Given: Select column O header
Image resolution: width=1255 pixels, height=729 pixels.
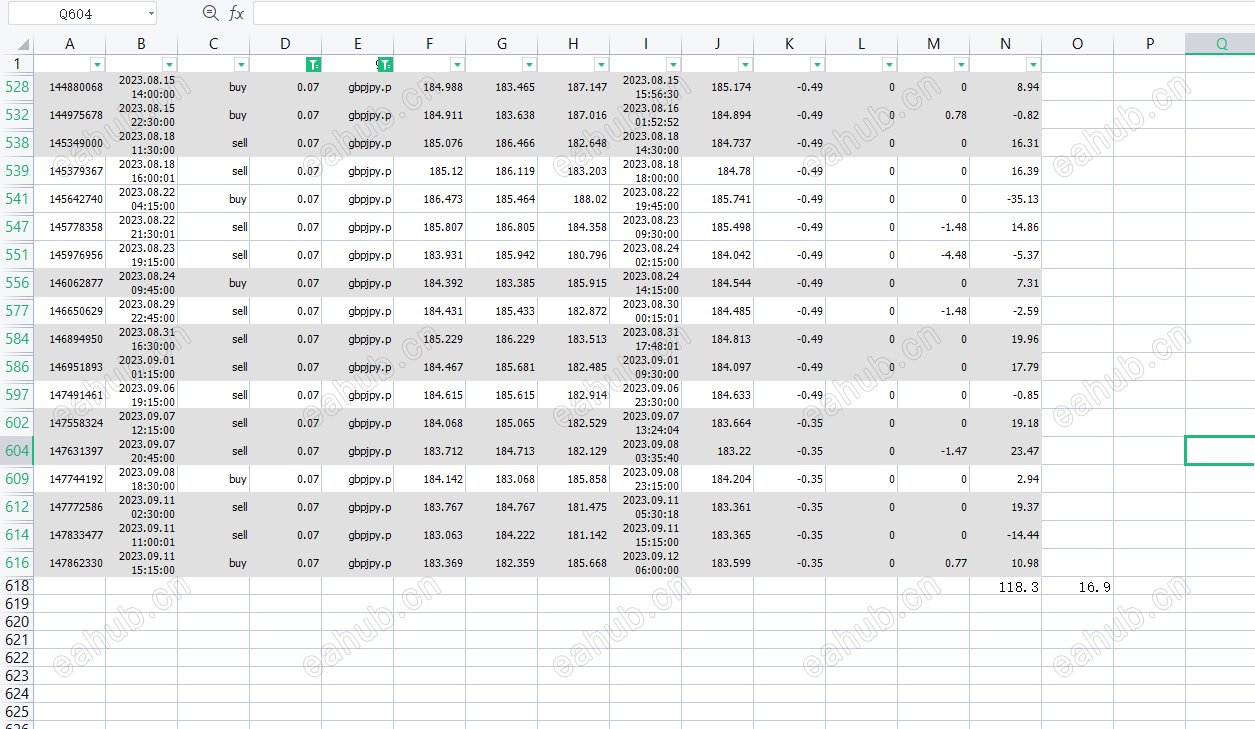Looking at the screenshot, I should point(1078,44).
